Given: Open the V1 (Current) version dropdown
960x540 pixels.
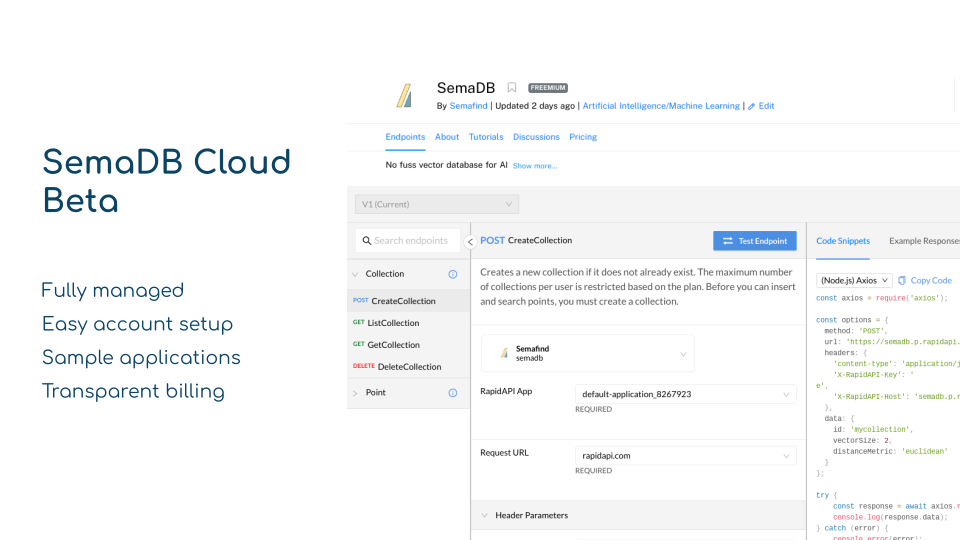Looking at the screenshot, I should 437,204.
